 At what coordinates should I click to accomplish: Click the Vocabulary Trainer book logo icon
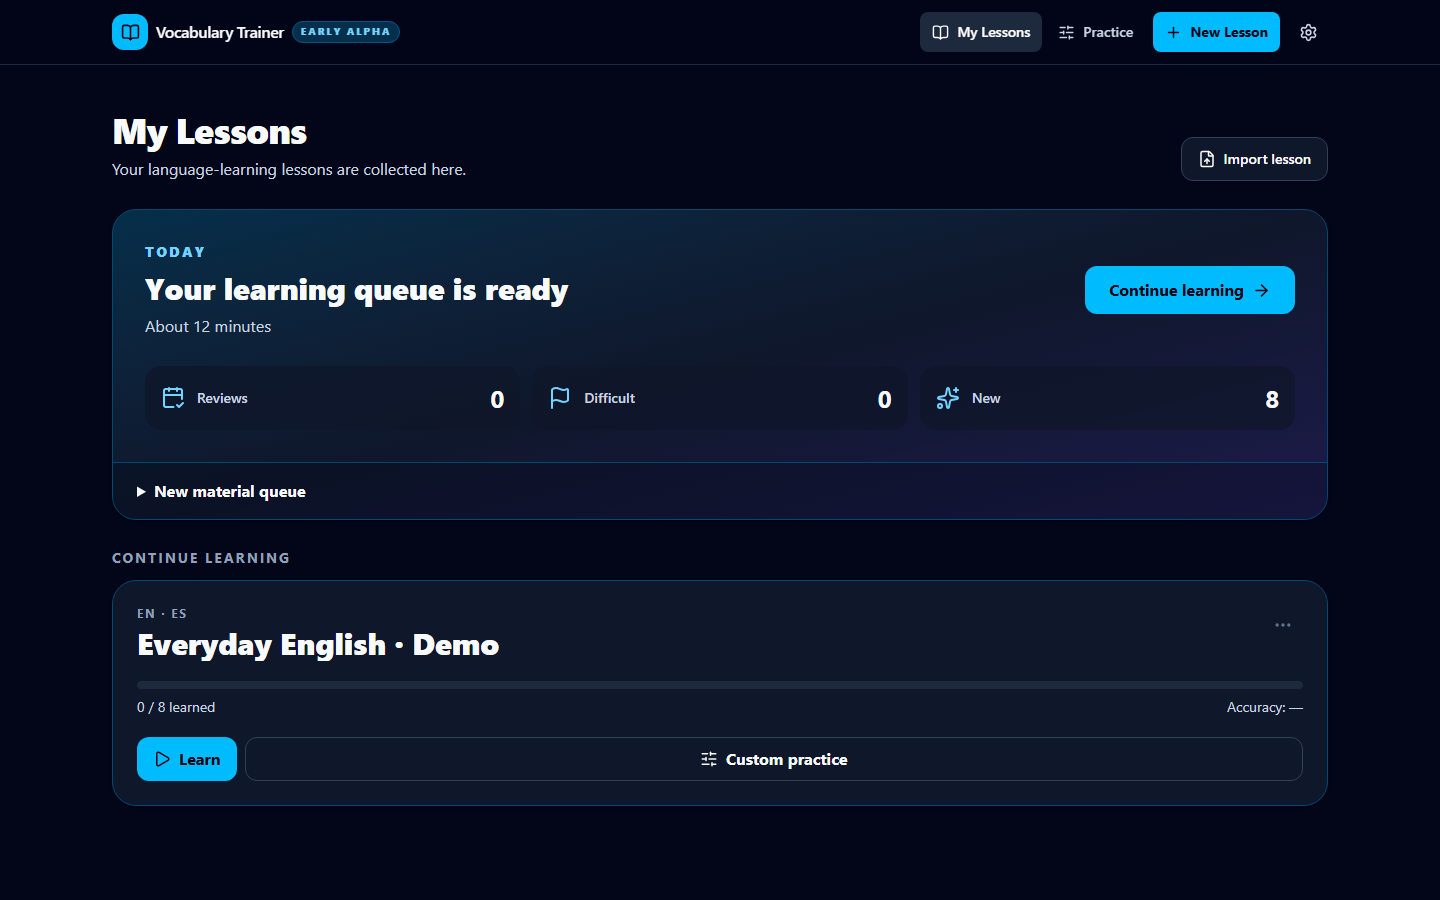point(130,32)
